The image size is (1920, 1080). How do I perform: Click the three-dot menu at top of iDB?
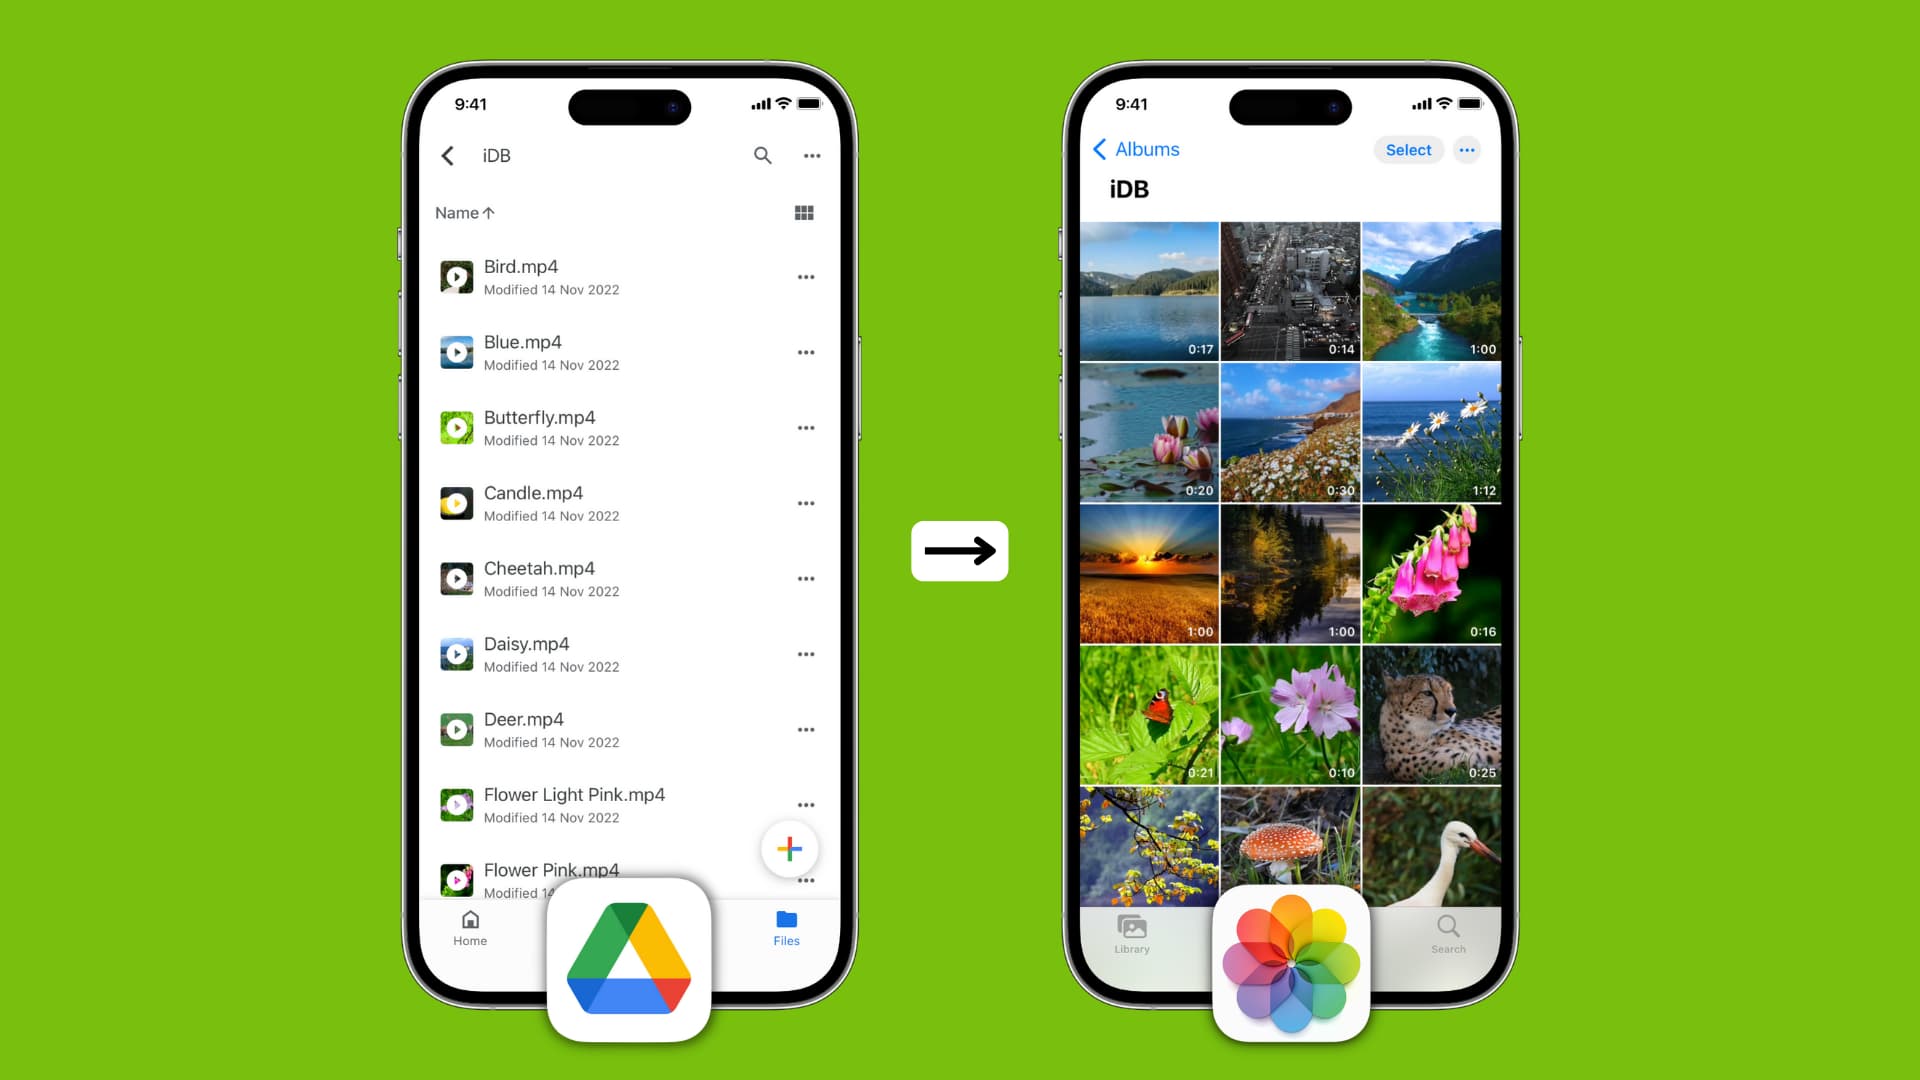click(812, 156)
